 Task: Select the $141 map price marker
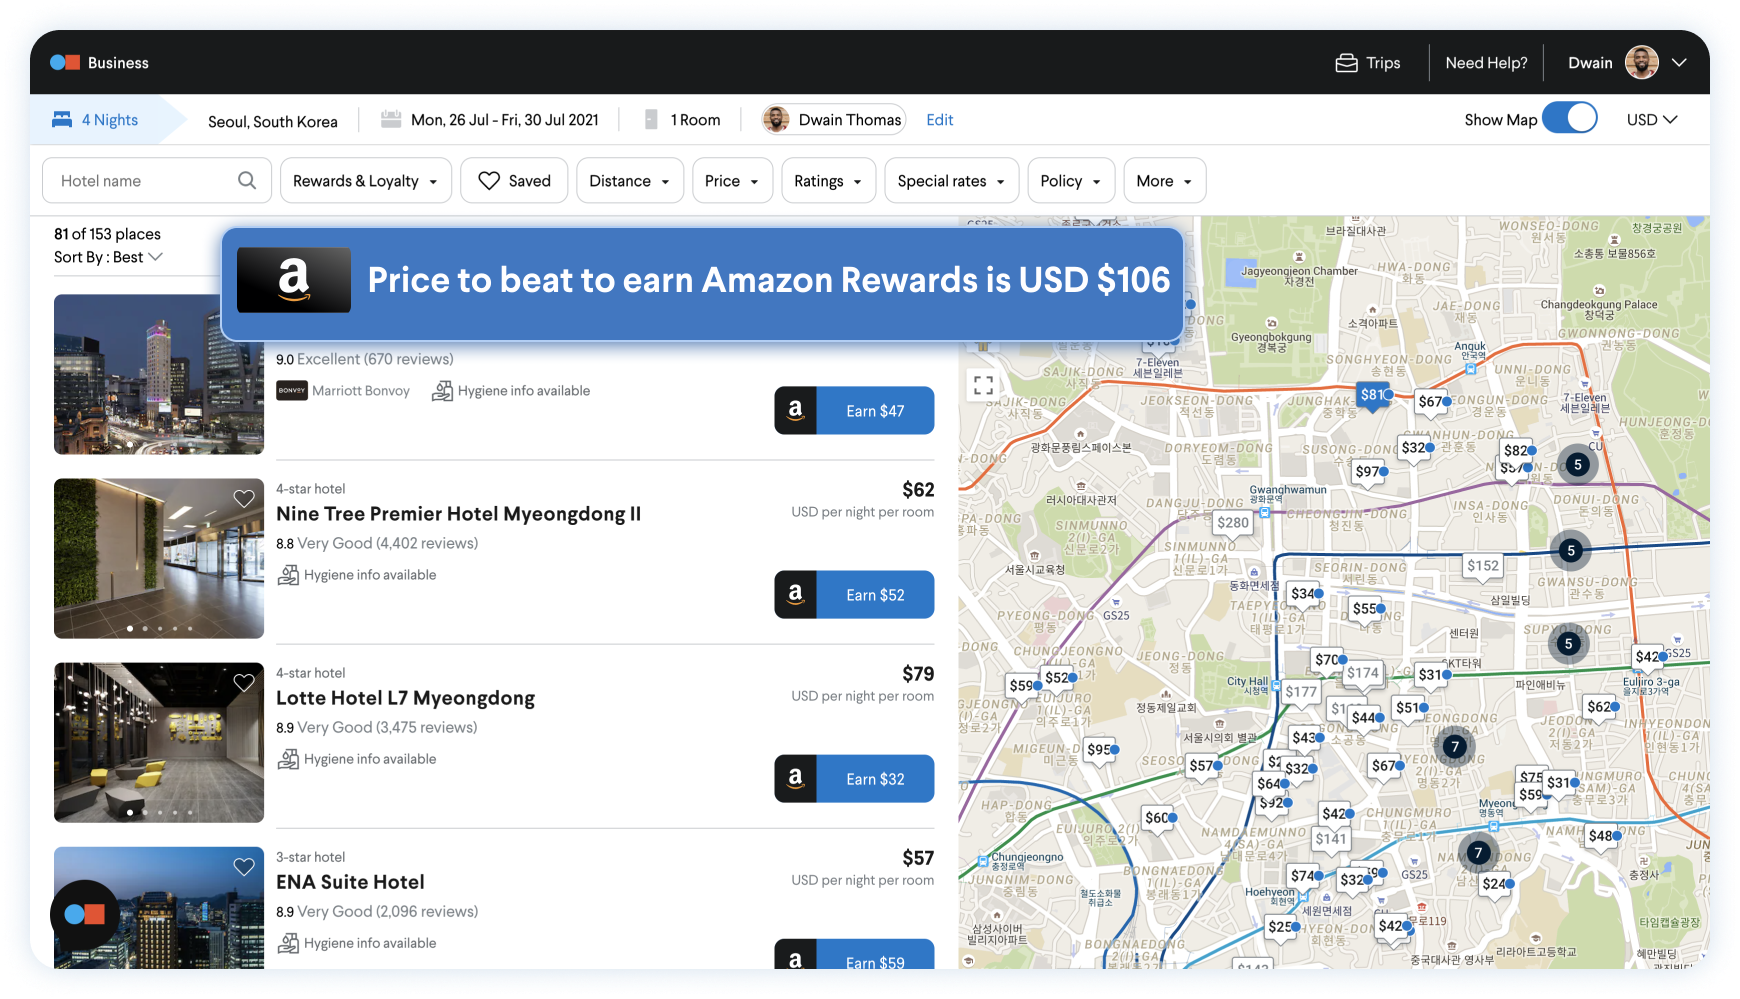pyautogui.click(x=1331, y=839)
